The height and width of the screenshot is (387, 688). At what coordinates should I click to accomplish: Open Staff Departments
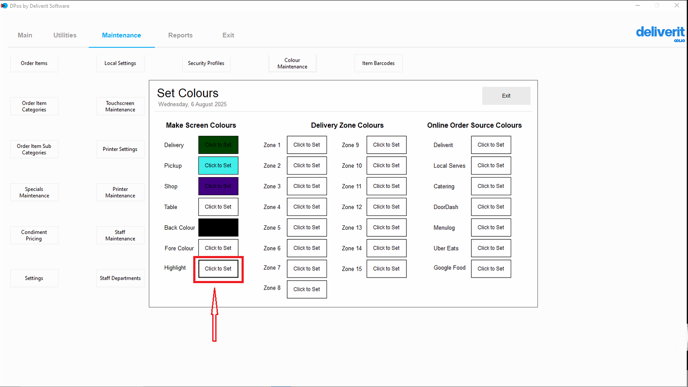(x=120, y=278)
